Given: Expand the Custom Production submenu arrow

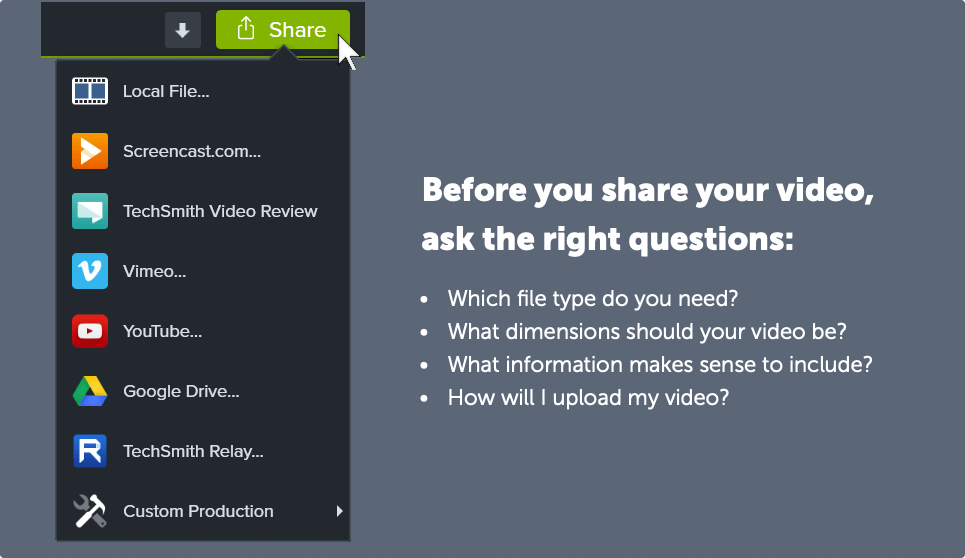Looking at the screenshot, I should [x=339, y=511].
